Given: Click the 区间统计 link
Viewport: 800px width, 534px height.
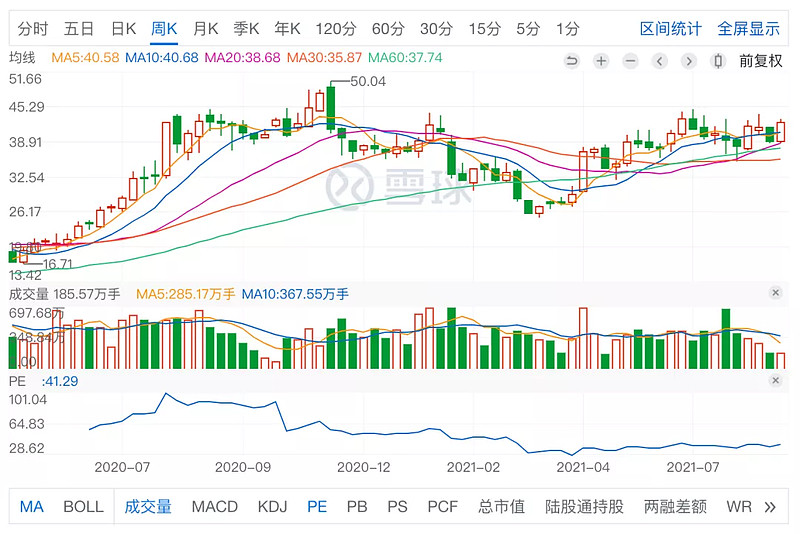Looking at the screenshot, I should [671, 28].
